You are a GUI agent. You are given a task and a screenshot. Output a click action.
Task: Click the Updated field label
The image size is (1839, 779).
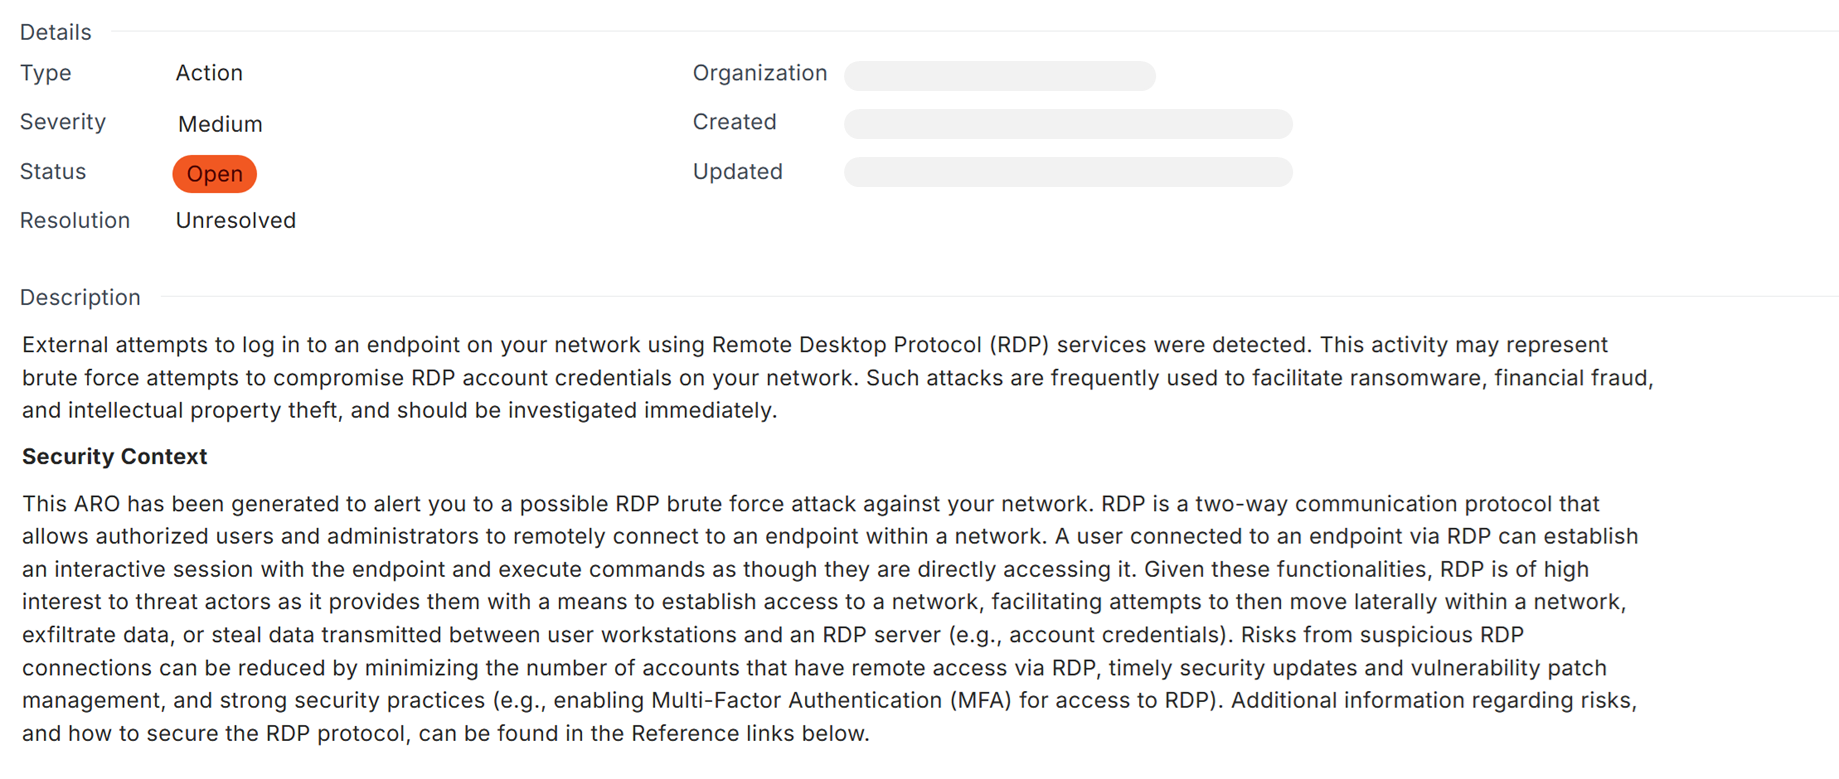click(x=738, y=172)
